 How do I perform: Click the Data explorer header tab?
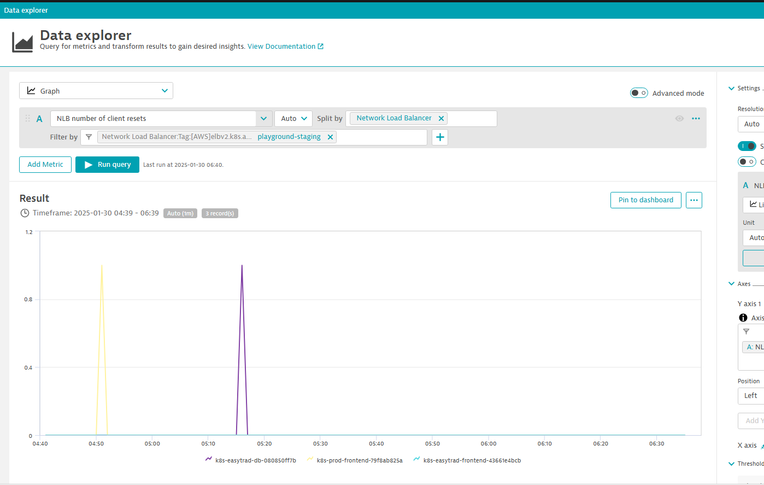pyautogui.click(x=26, y=10)
